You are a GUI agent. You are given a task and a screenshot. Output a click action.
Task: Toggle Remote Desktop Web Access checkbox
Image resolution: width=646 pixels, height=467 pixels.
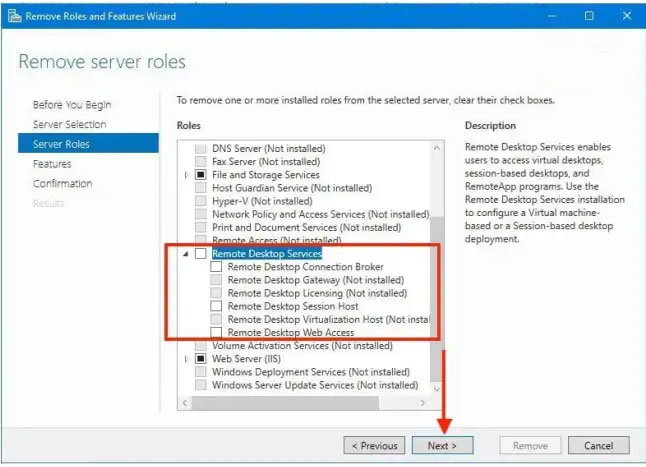pos(216,332)
